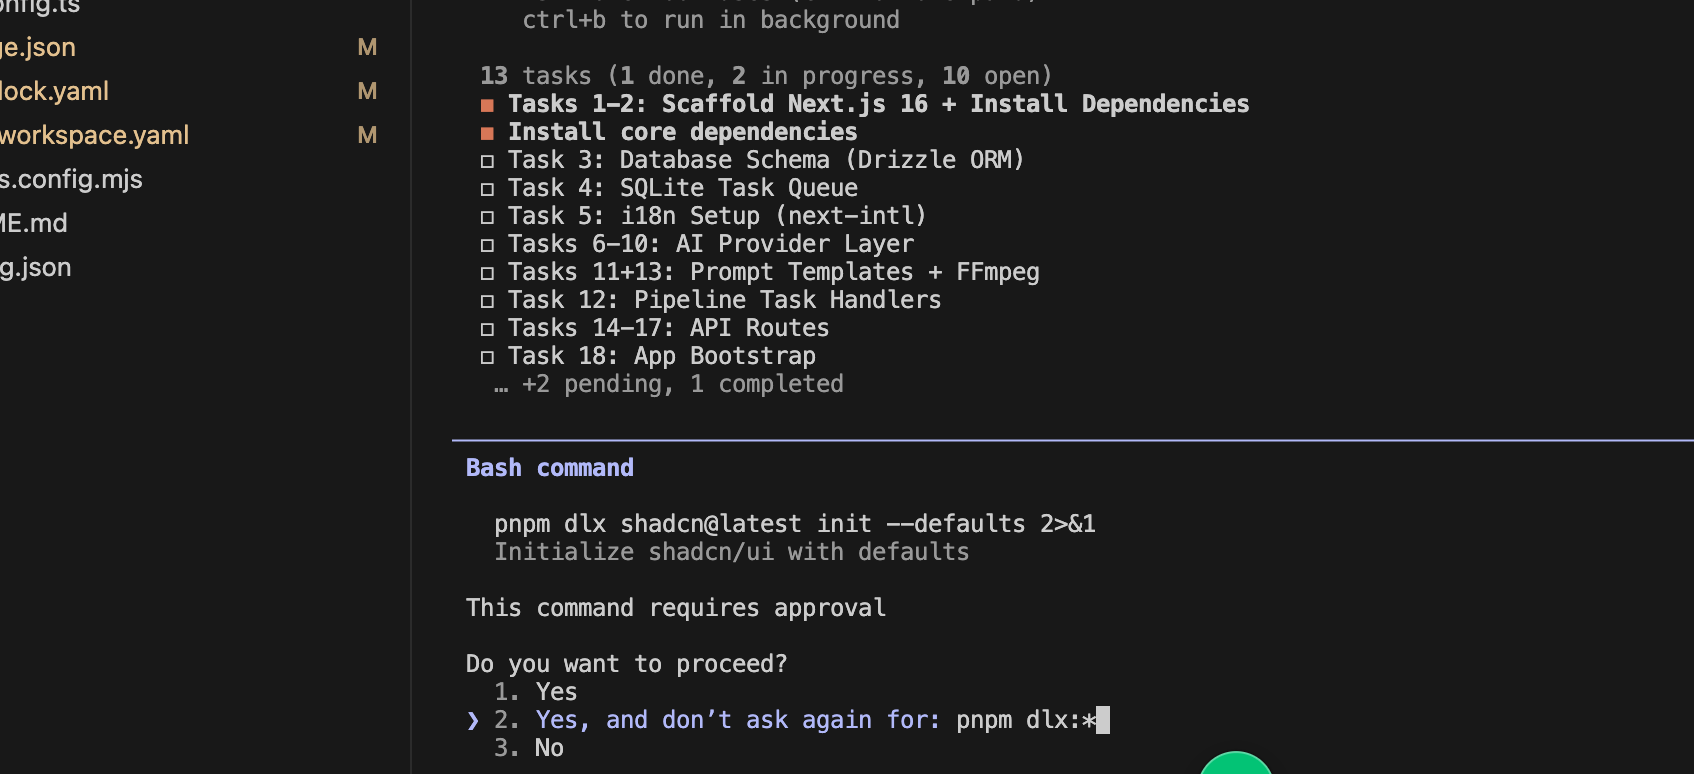The image size is (1694, 774).
Task: Click the selection arrow beside option 2
Action: tap(473, 721)
